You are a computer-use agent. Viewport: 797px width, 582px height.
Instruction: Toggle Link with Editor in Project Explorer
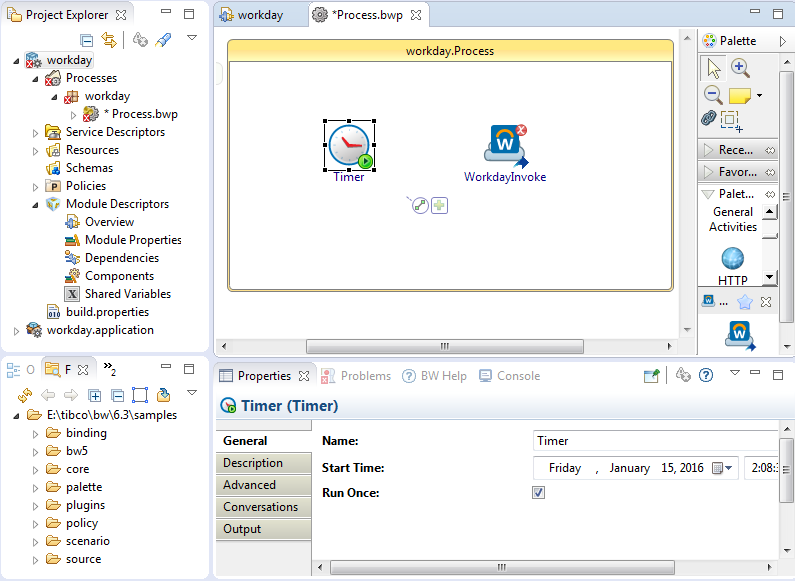tap(109, 40)
